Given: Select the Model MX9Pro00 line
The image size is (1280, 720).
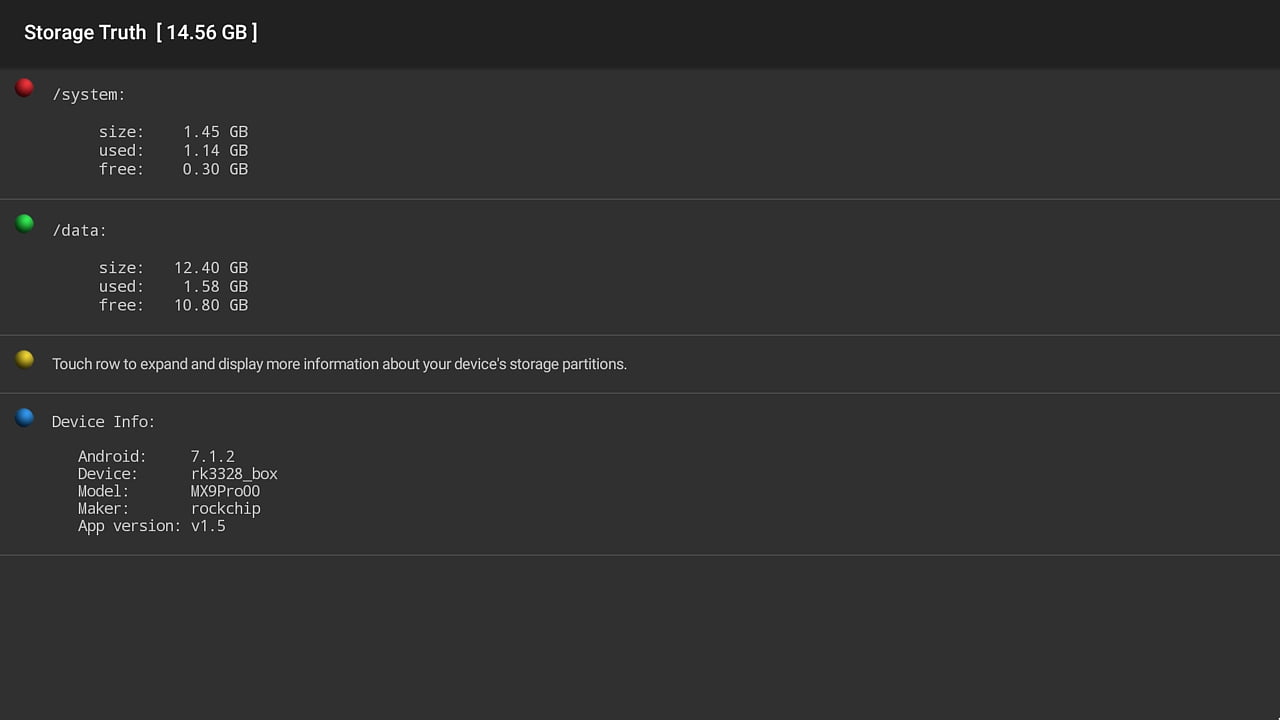Looking at the screenshot, I should coord(169,491).
